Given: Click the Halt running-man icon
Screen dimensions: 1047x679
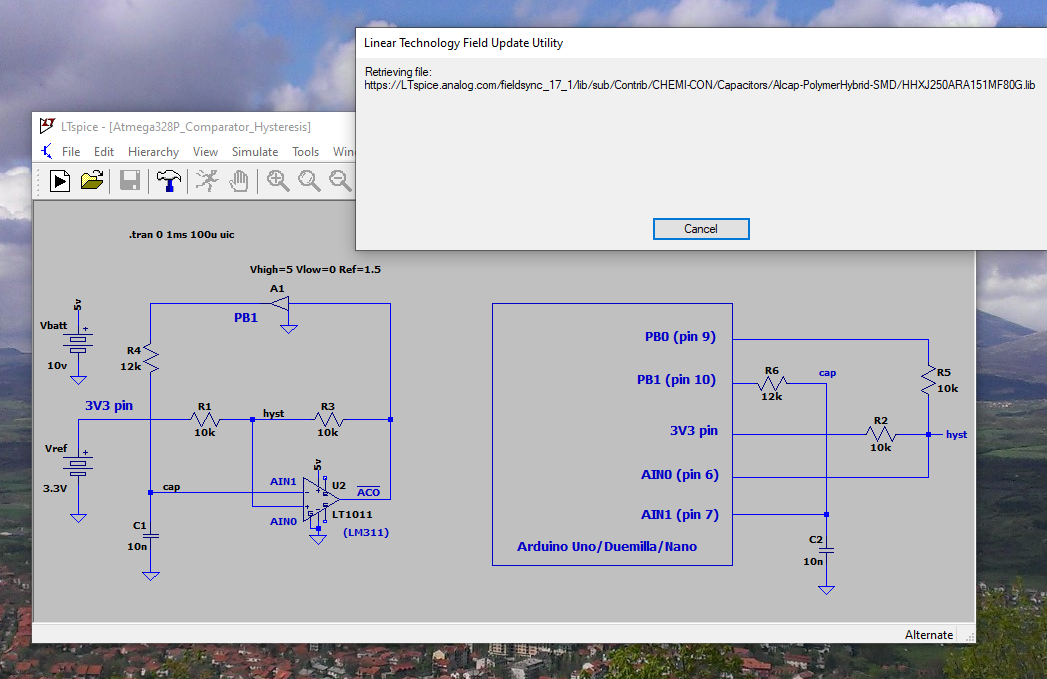Looking at the screenshot, I should click(207, 181).
